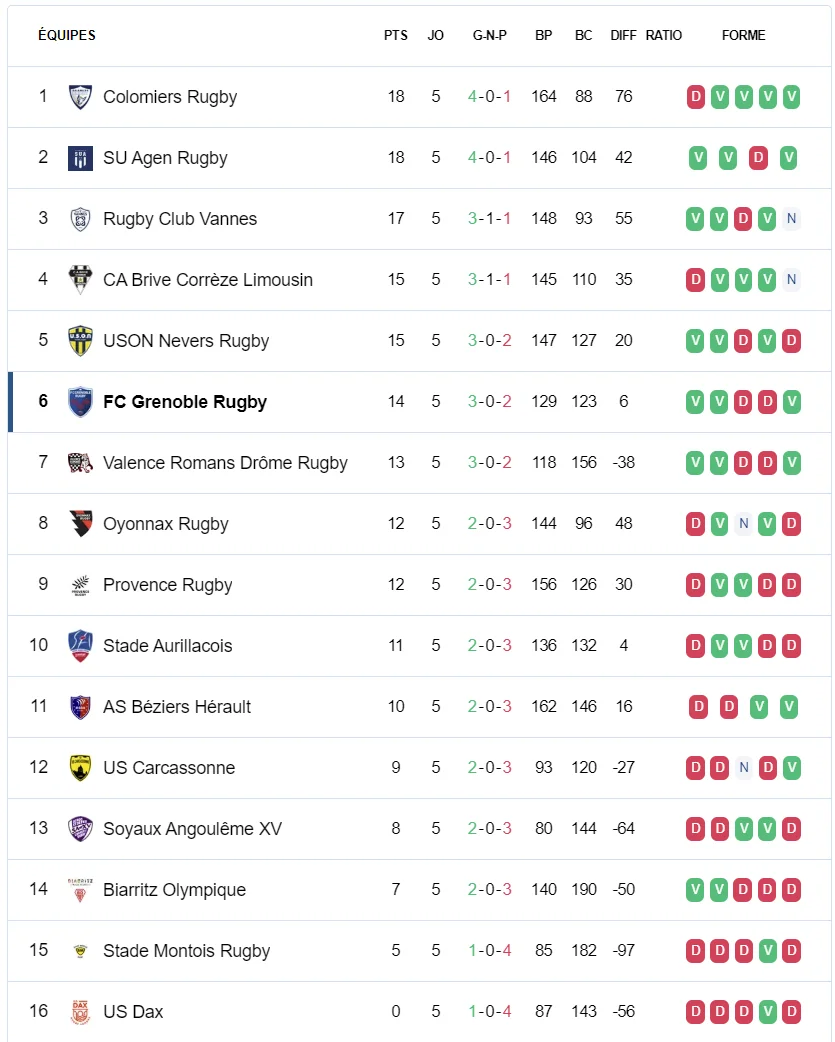Click the Colomiers Rugby team logo
This screenshot has height=1042, width=835.
point(80,97)
